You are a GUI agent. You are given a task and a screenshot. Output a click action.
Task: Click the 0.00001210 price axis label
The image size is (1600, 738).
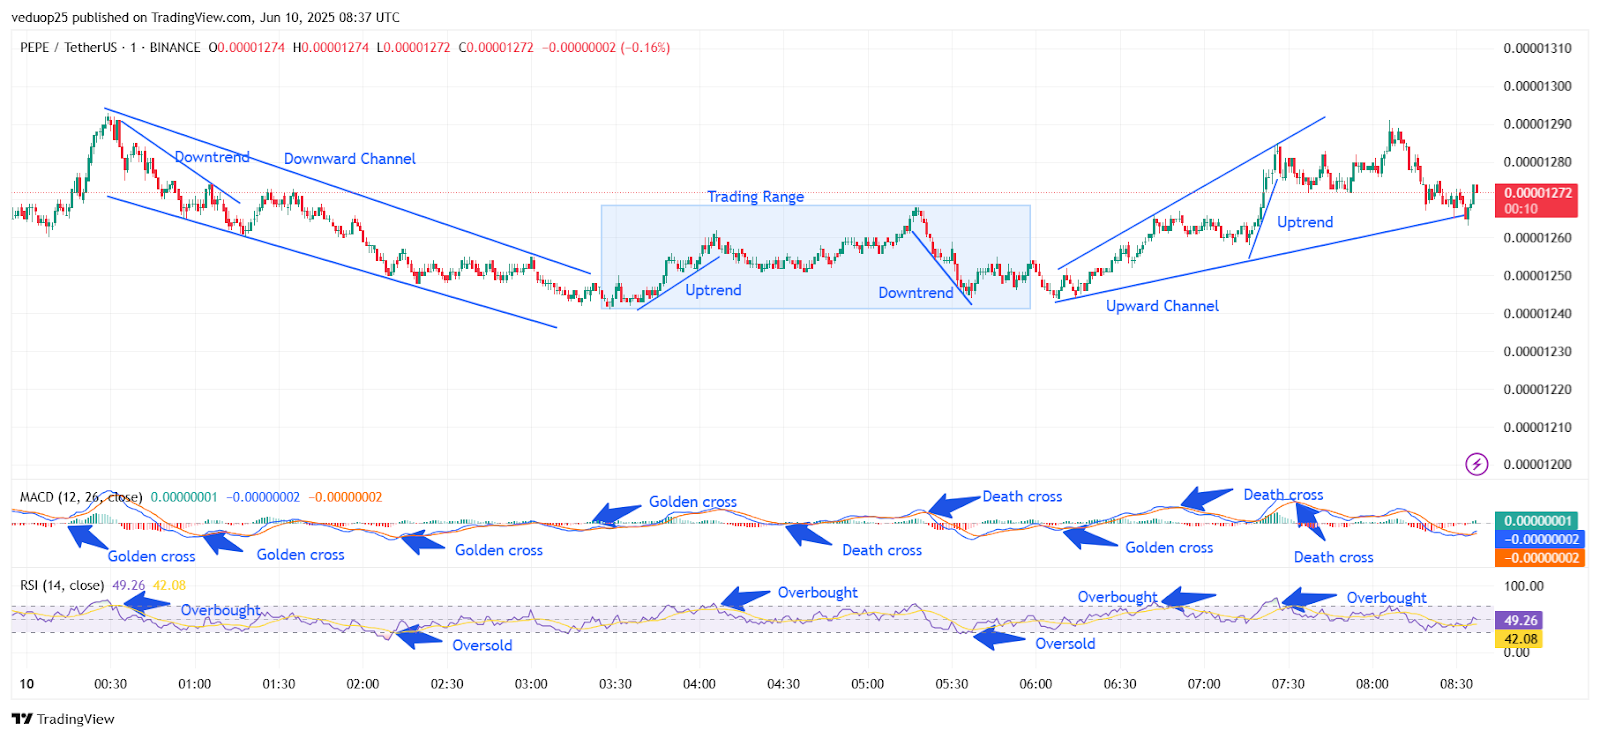pos(1537,428)
